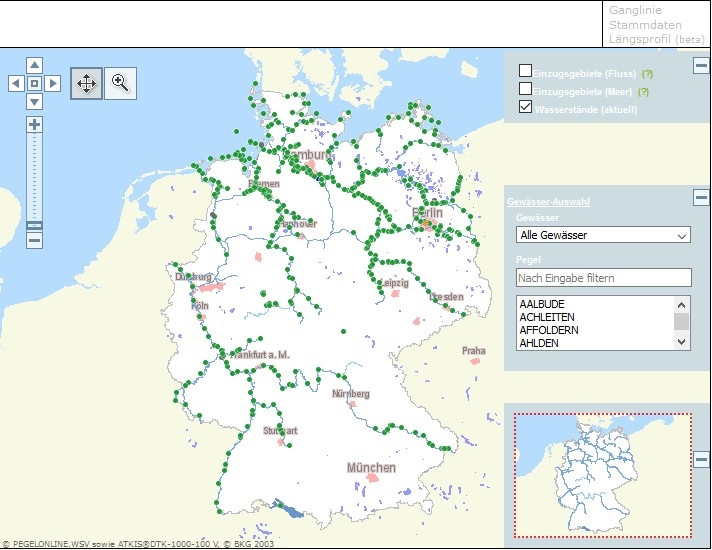712x550 pixels.
Task: Pan the map east with right arrow
Action: tap(53, 84)
